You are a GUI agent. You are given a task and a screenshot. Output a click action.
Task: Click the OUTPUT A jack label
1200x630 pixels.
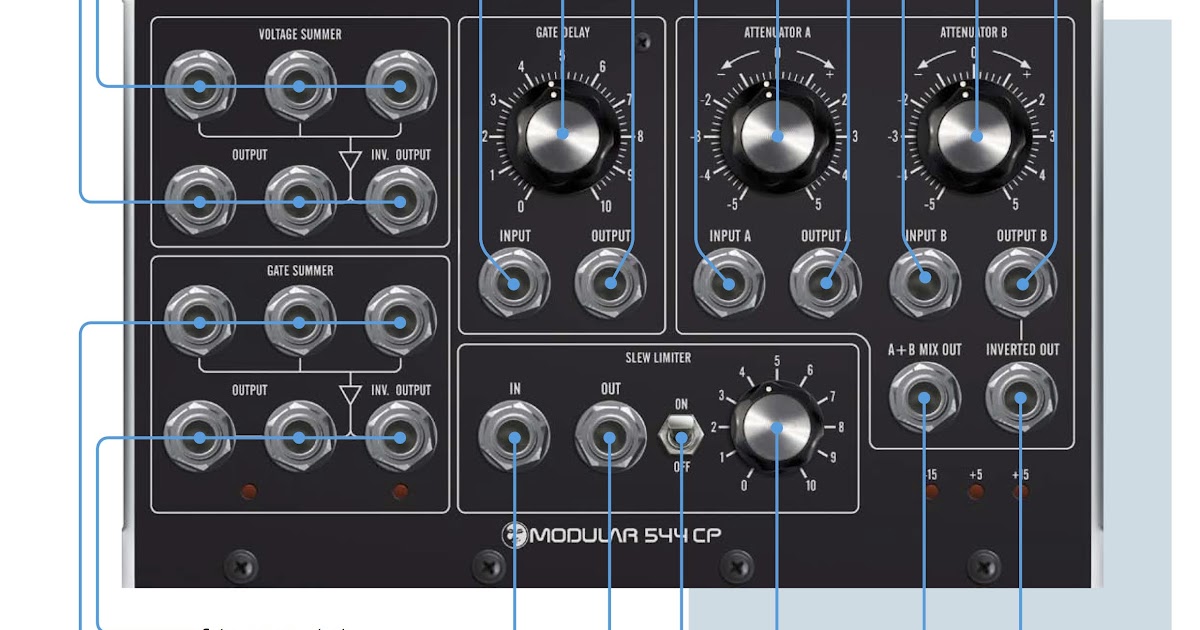point(824,237)
